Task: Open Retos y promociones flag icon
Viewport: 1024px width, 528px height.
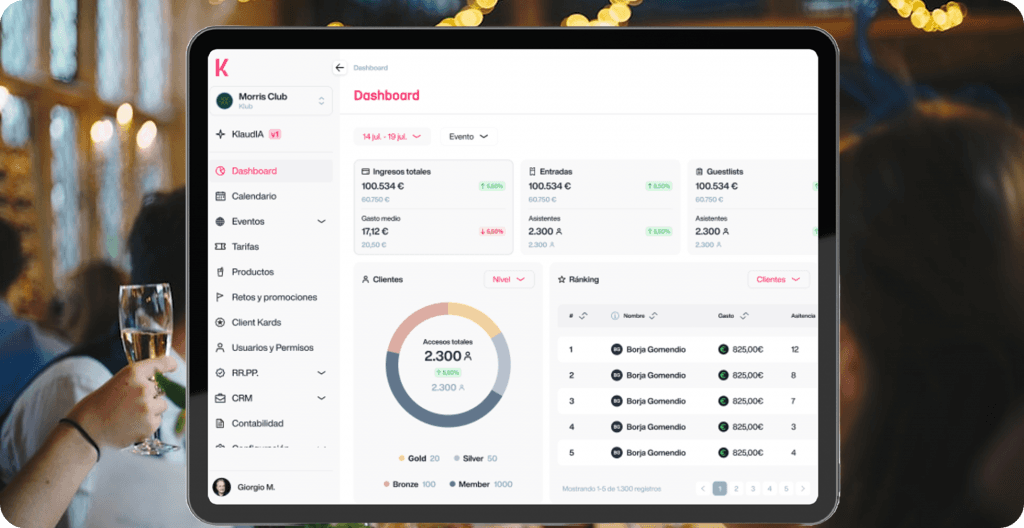Action: [x=220, y=297]
